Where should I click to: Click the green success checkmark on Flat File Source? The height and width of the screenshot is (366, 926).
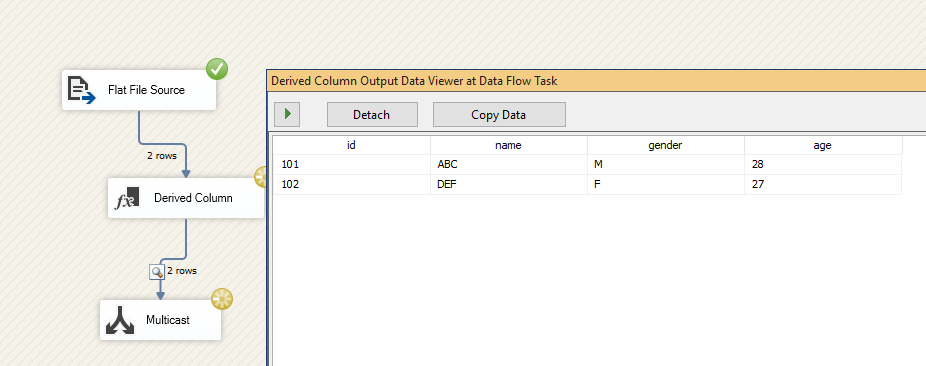pyautogui.click(x=217, y=70)
